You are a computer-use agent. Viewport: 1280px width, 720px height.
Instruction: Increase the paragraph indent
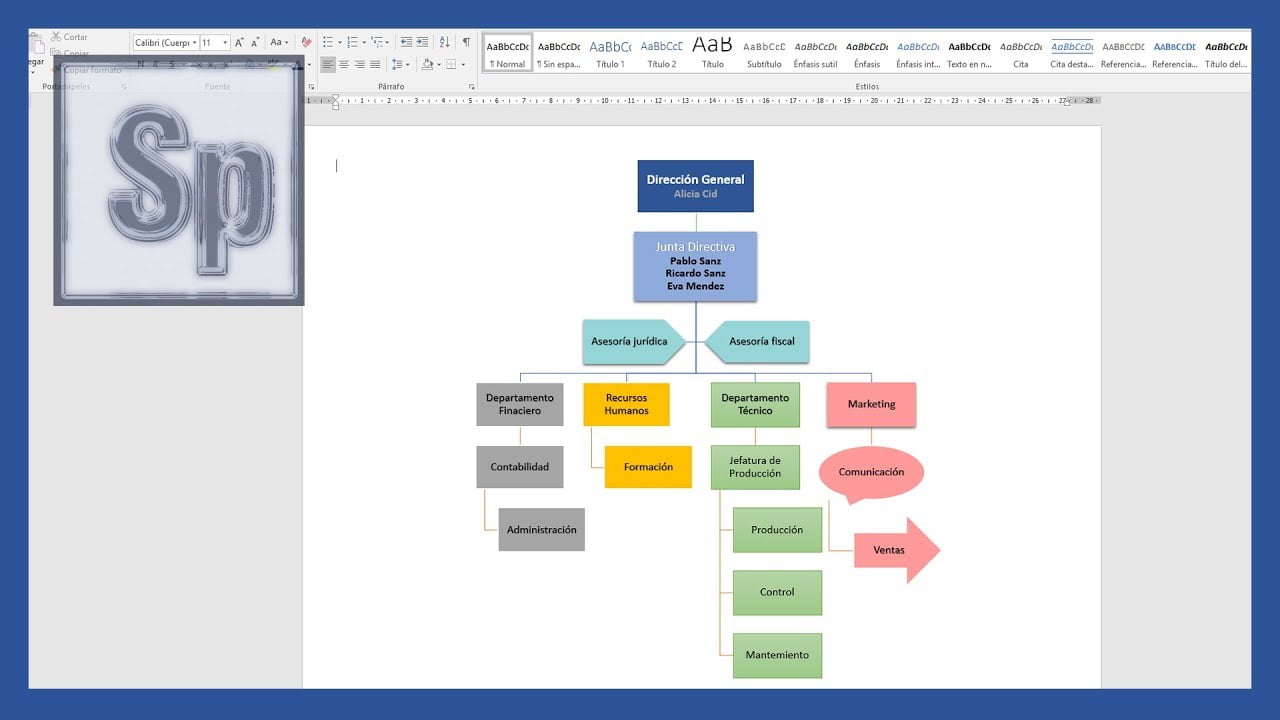[x=423, y=42]
